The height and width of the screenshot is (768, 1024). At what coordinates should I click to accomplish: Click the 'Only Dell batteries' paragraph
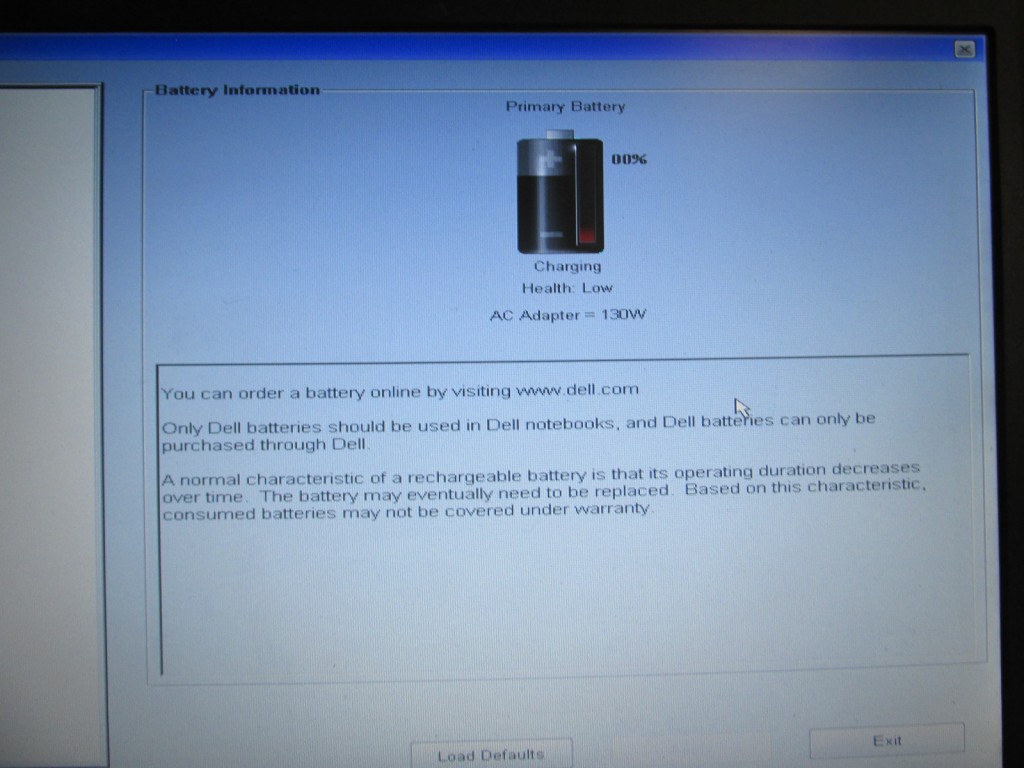pyautogui.click(x=518, y=433)
